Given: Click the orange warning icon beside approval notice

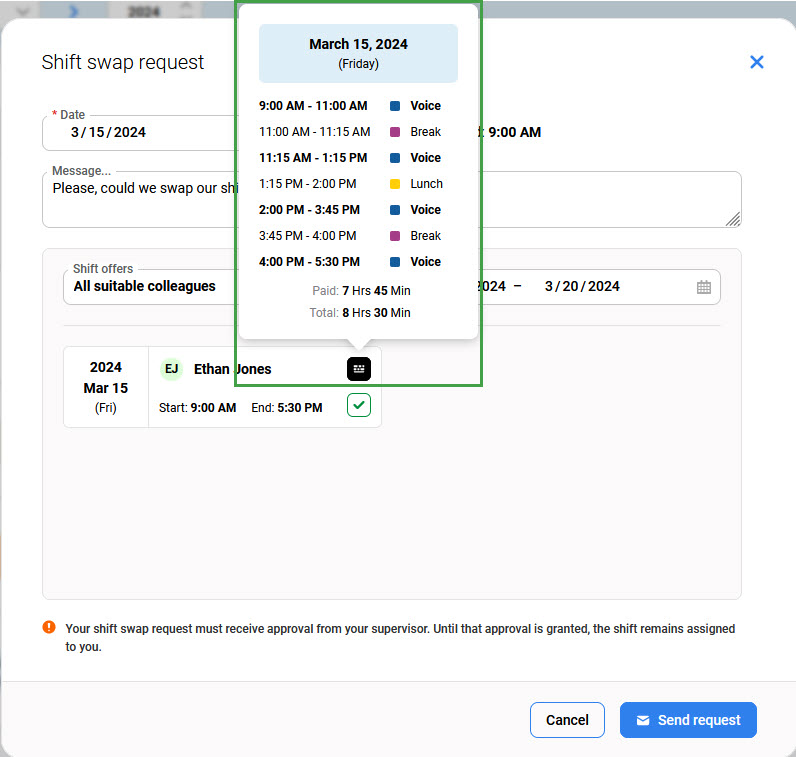Looking at the screenshot, I should coord(49,628).
